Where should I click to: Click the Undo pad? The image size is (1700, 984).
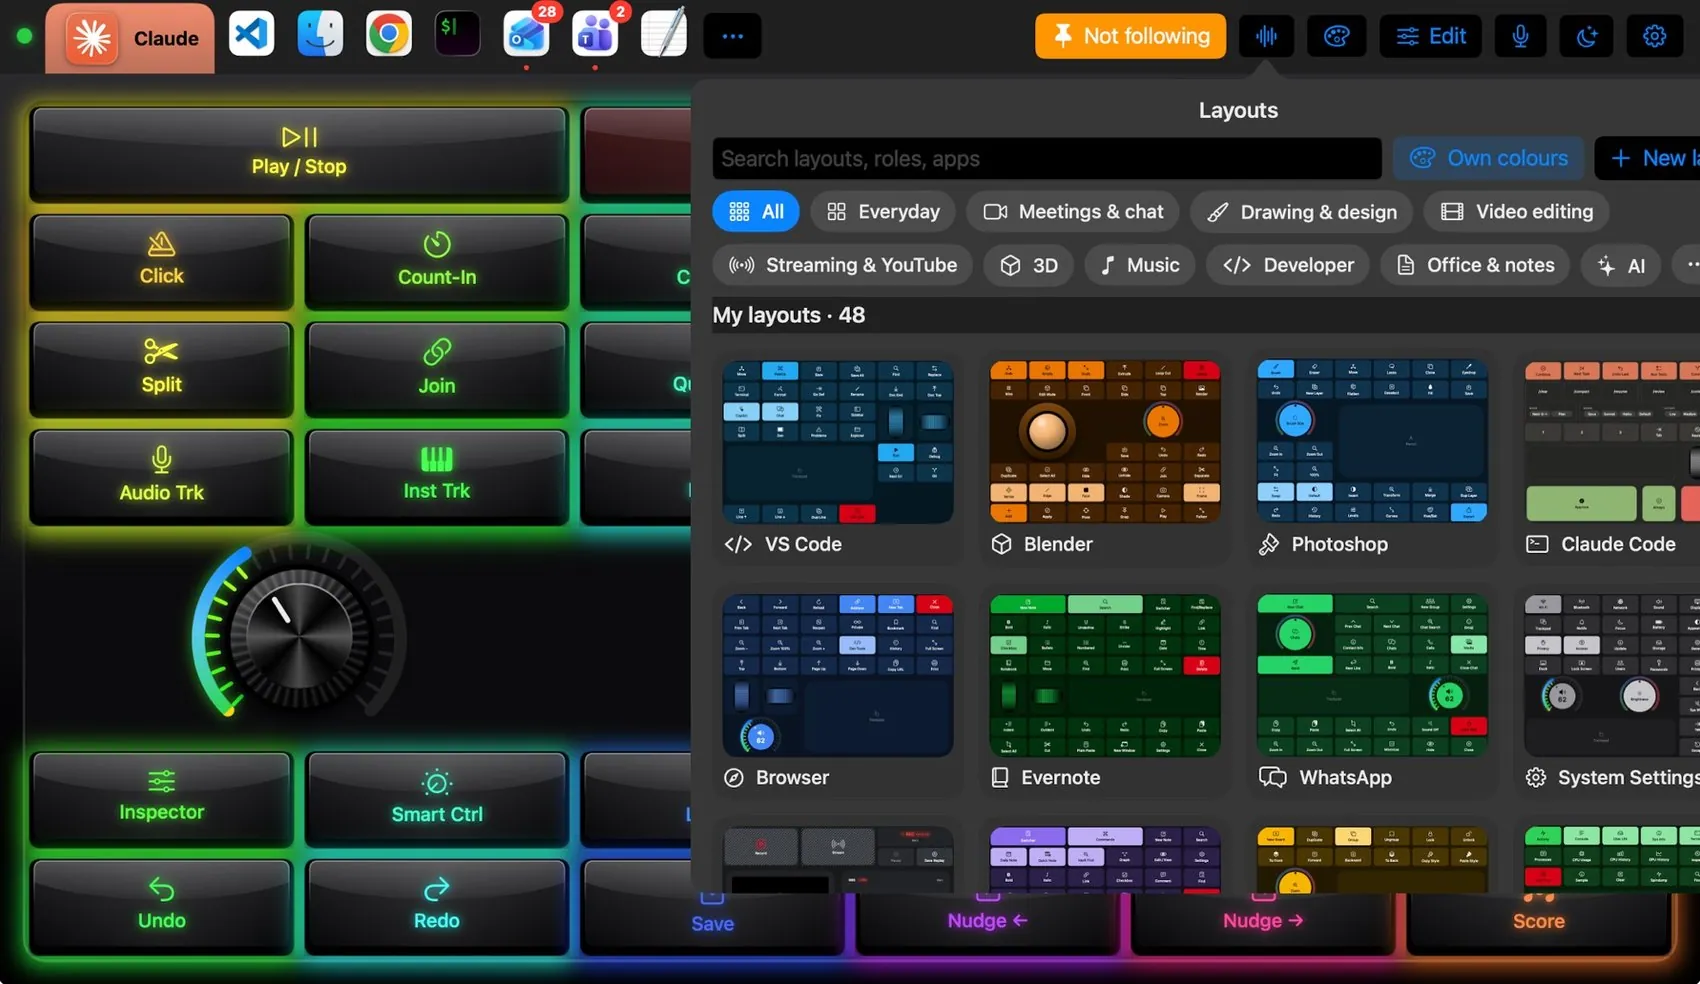[x=161, y=906]
